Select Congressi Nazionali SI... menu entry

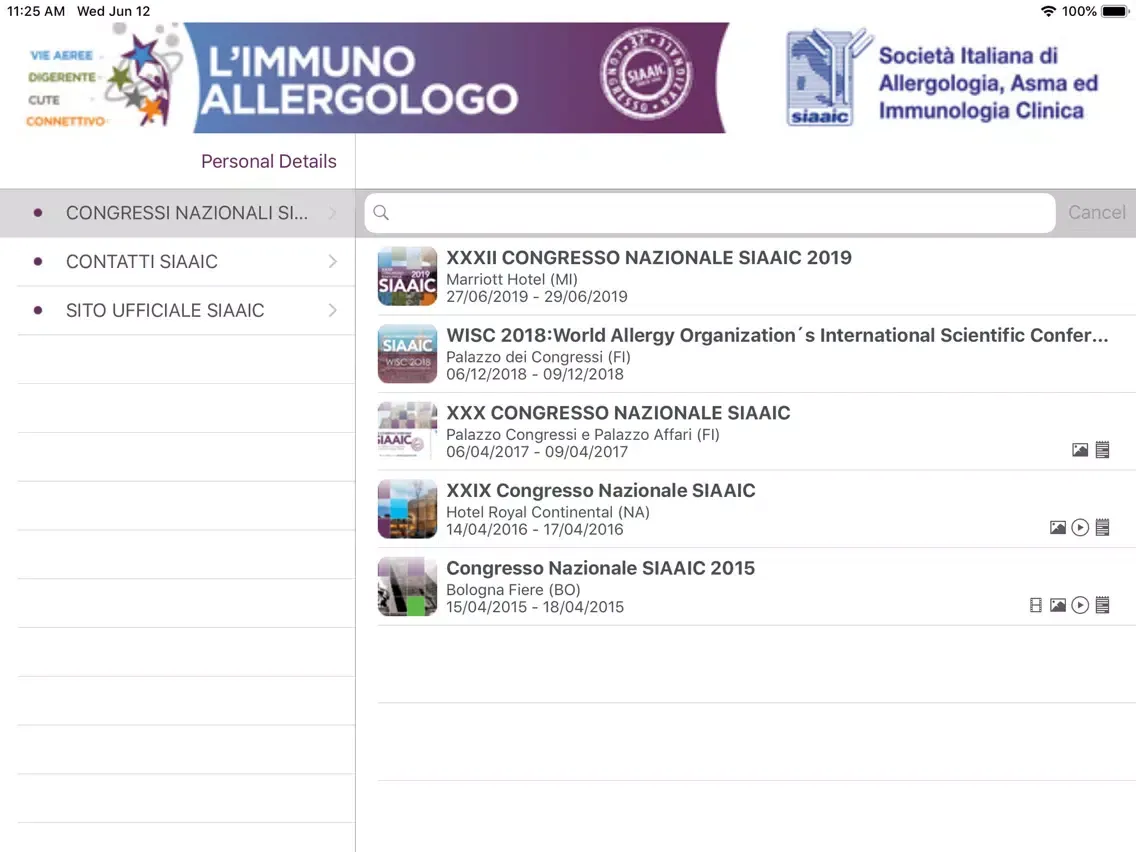click(x=178, y=213)
